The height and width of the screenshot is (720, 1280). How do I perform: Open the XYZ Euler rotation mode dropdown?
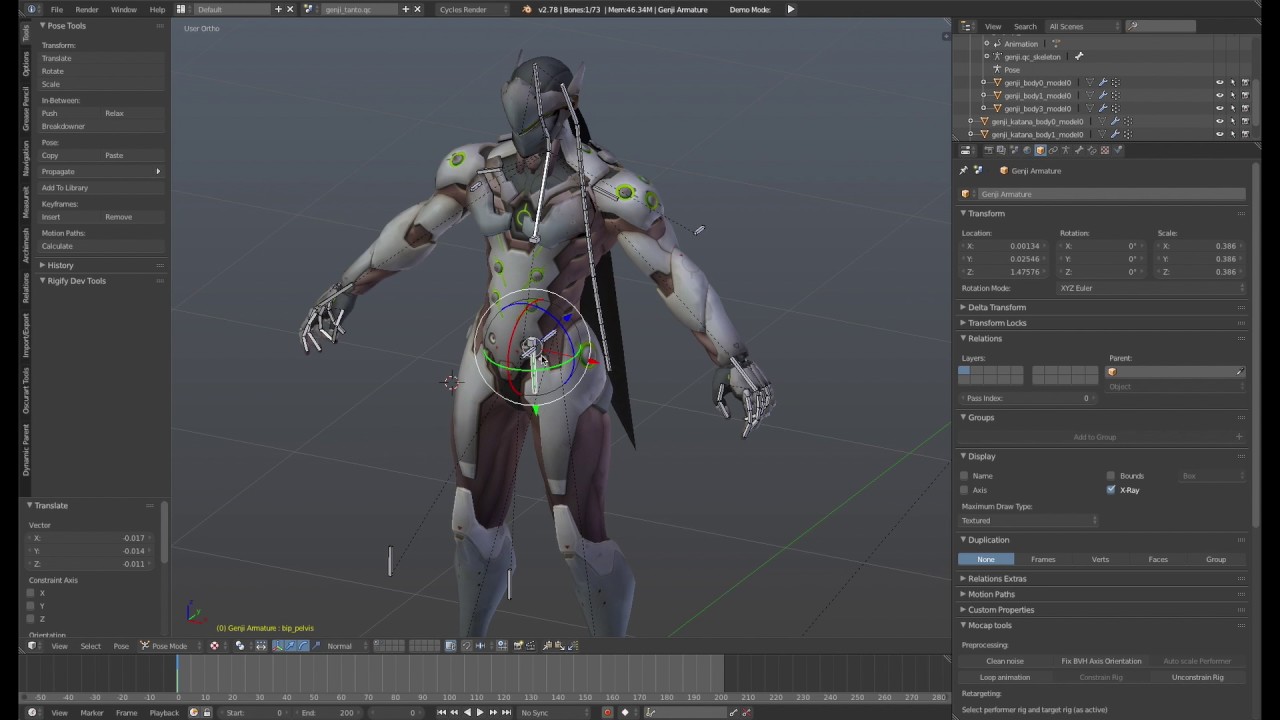click(1151, 288)
